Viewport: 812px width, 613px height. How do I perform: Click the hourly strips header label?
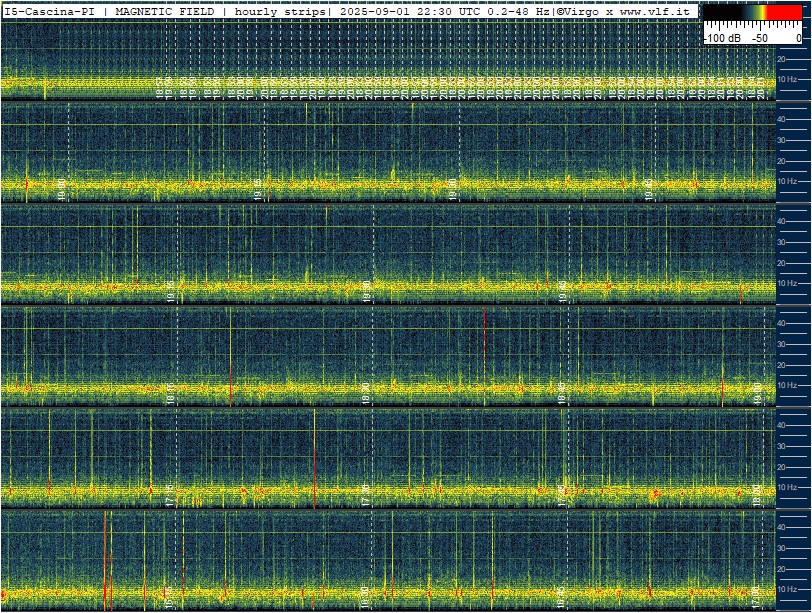pos(280,11)
